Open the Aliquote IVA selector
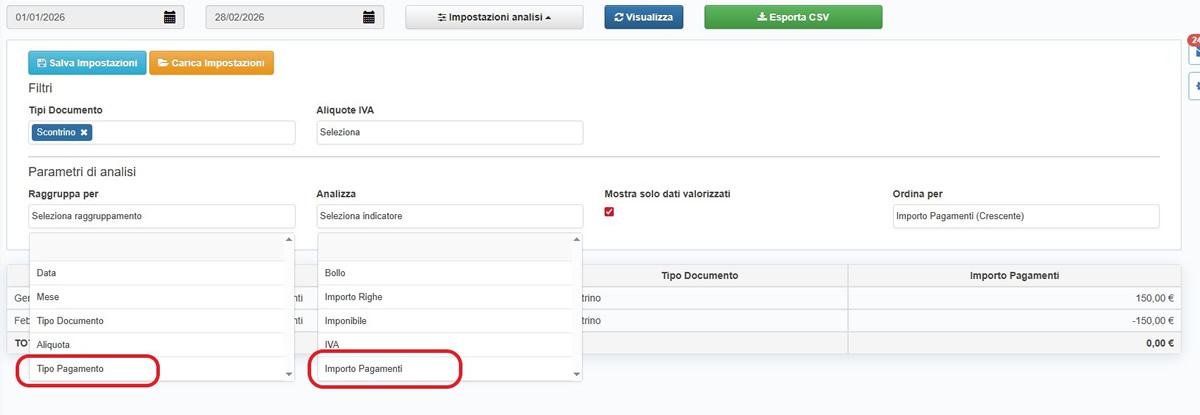This screenshot has height=415, width=1200. click(x=449, y=132)
